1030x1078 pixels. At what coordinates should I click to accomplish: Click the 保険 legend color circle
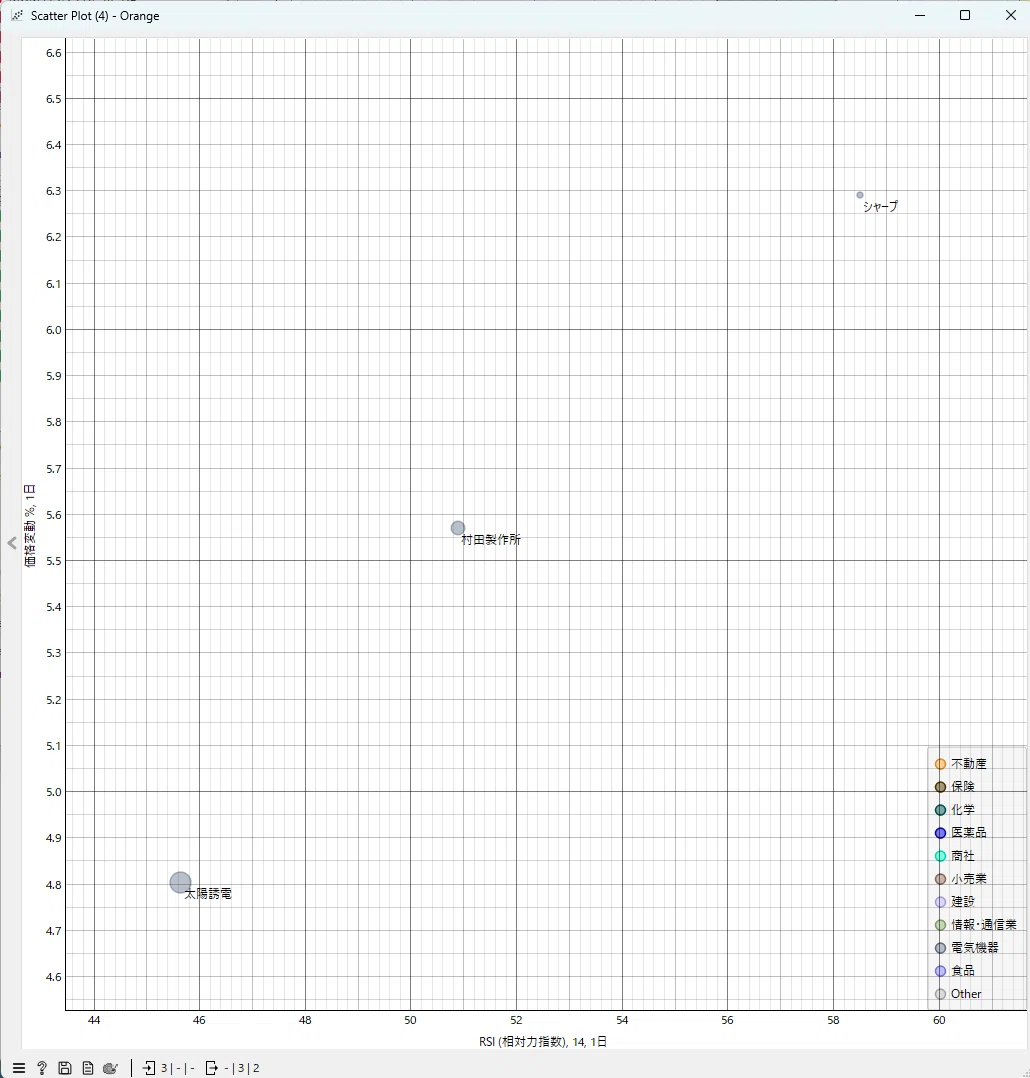[941, 786]
